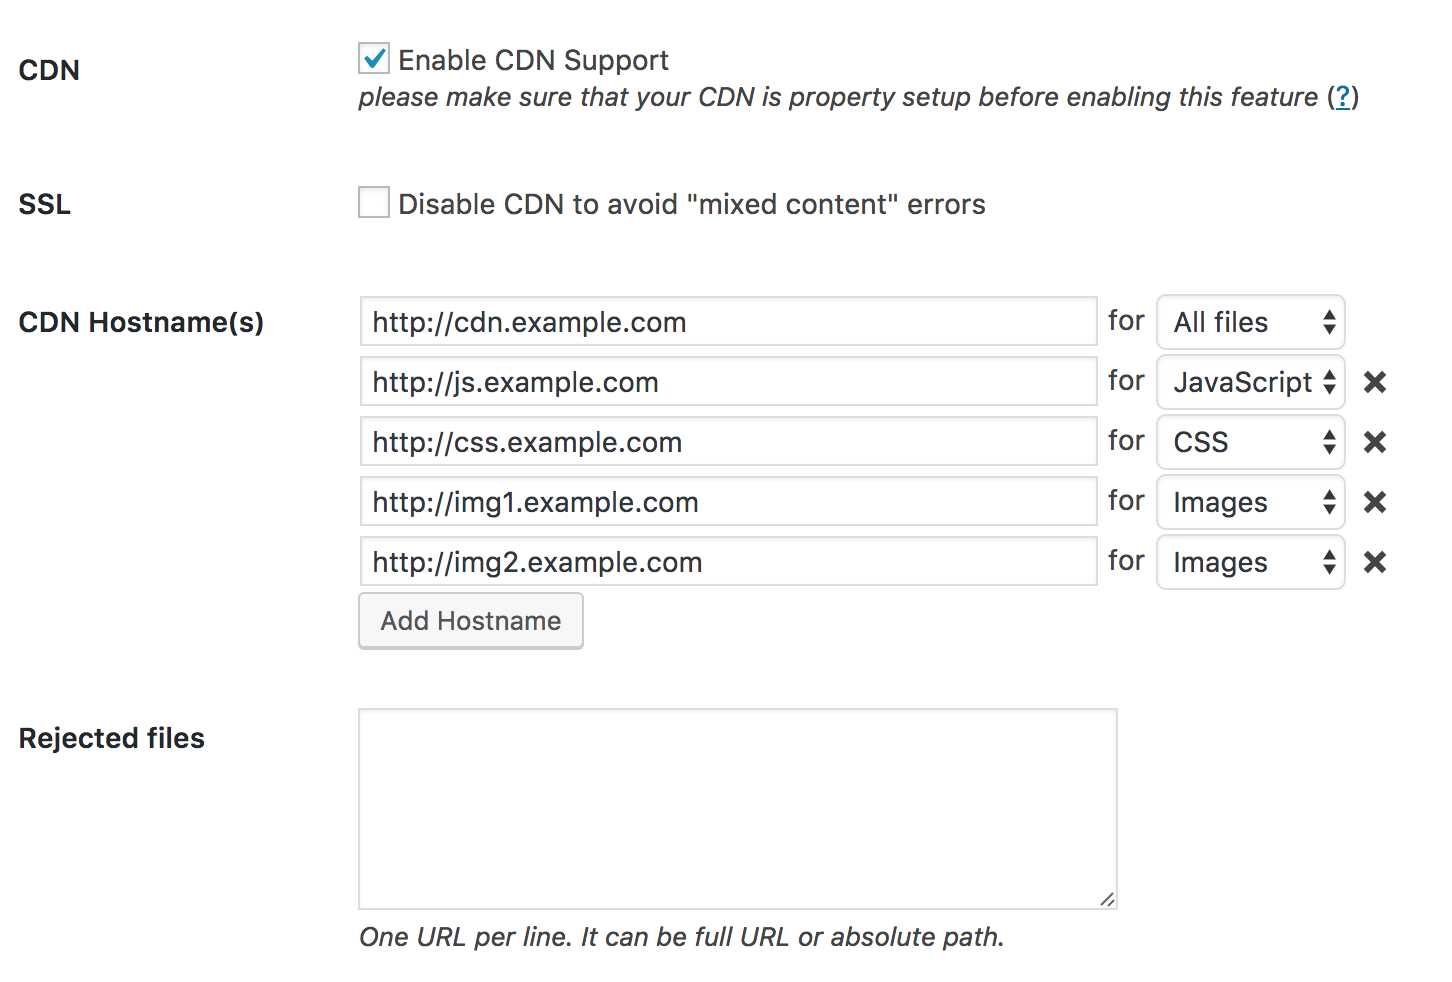Click into the js.example.com hostname field
Screen dimensions: 1452x982
tap(728, 382)
